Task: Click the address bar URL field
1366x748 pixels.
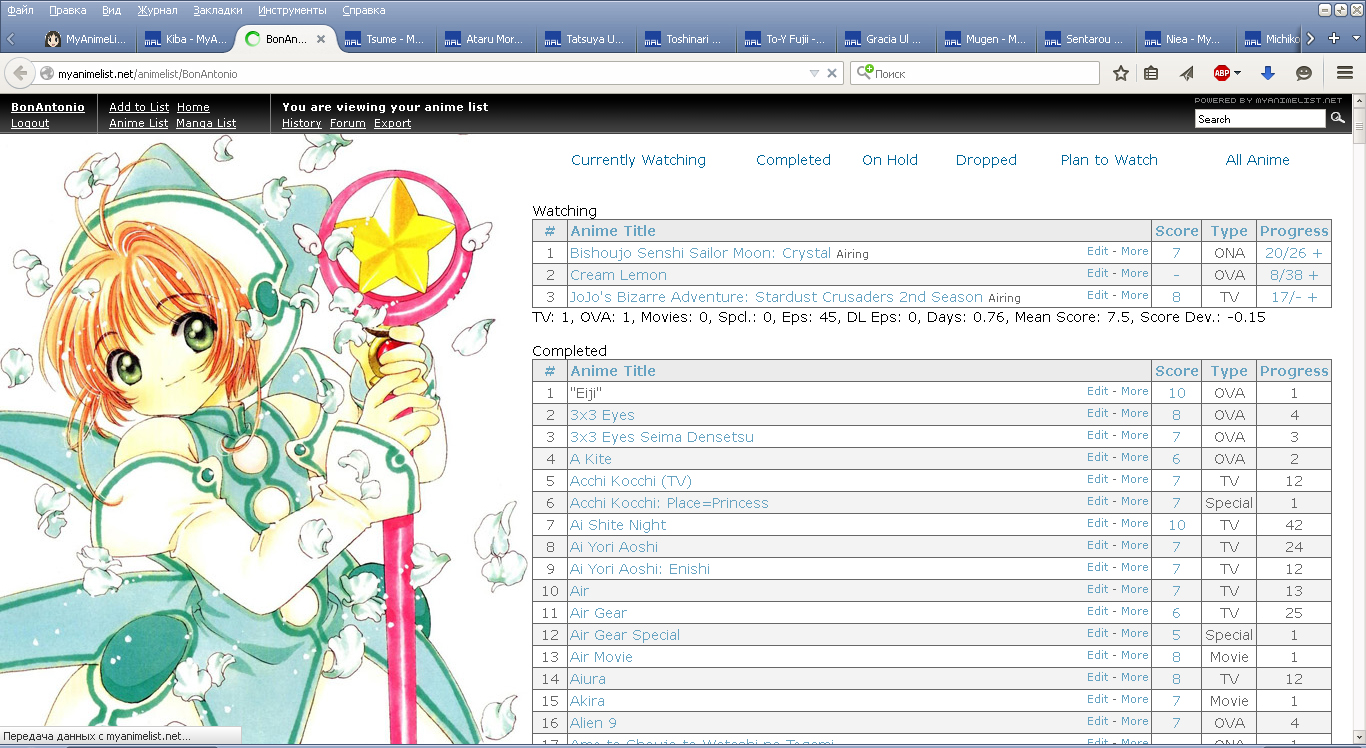Action: click(x=430, y=73)
